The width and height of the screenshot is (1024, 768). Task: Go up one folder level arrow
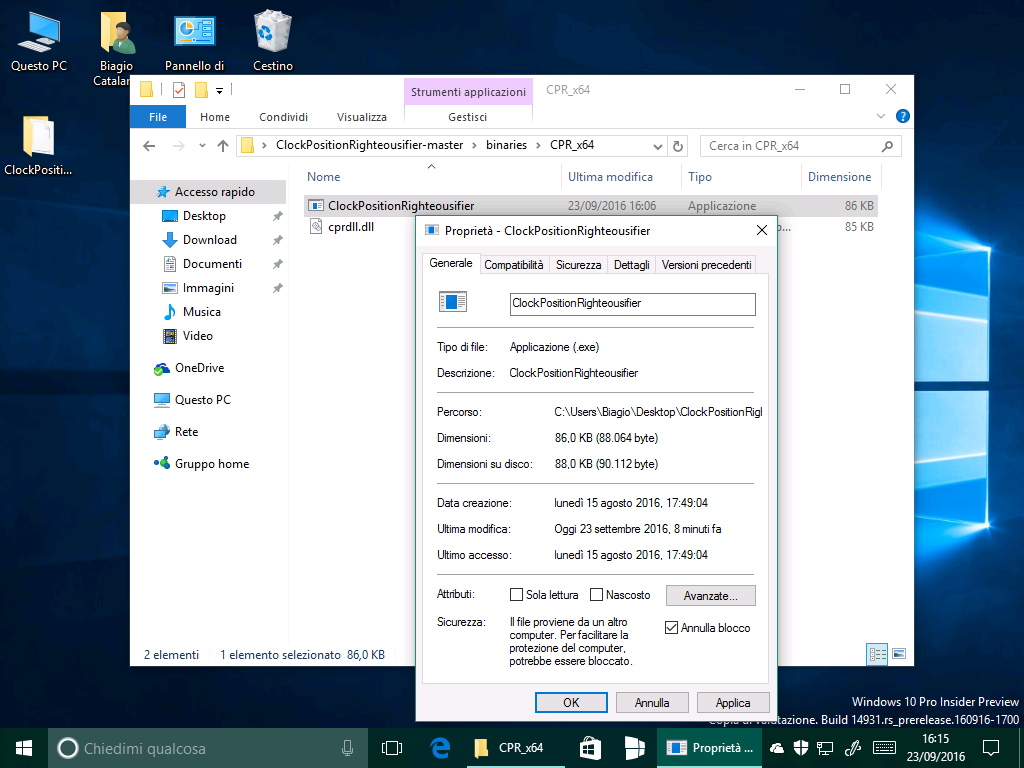223,146
